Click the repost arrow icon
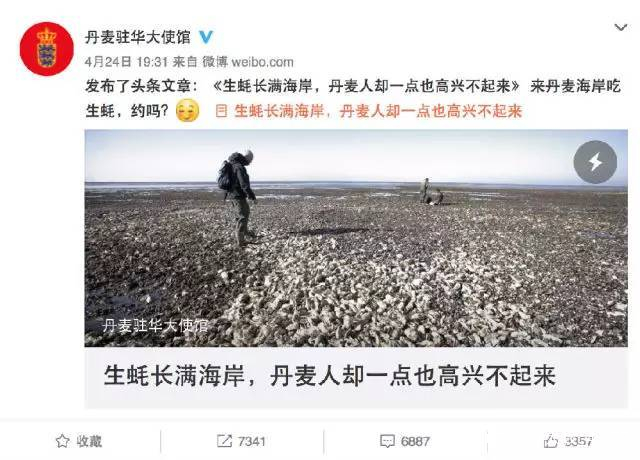This screenshot has width=640, height=460. pos(224,441)
